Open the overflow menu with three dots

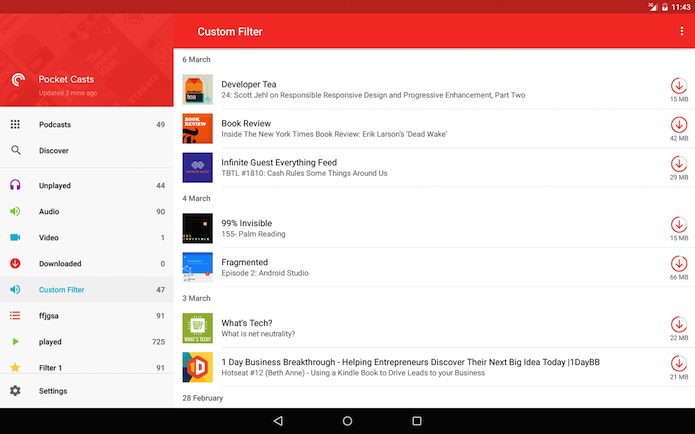tap(681, 31)
